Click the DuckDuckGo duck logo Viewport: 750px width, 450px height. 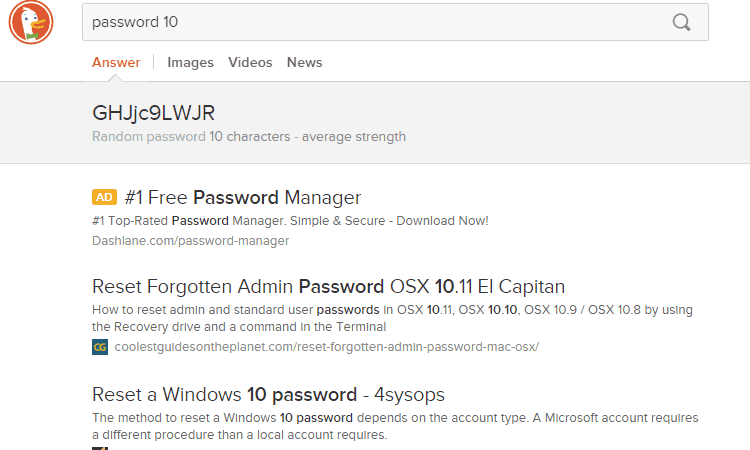point(31,22)
